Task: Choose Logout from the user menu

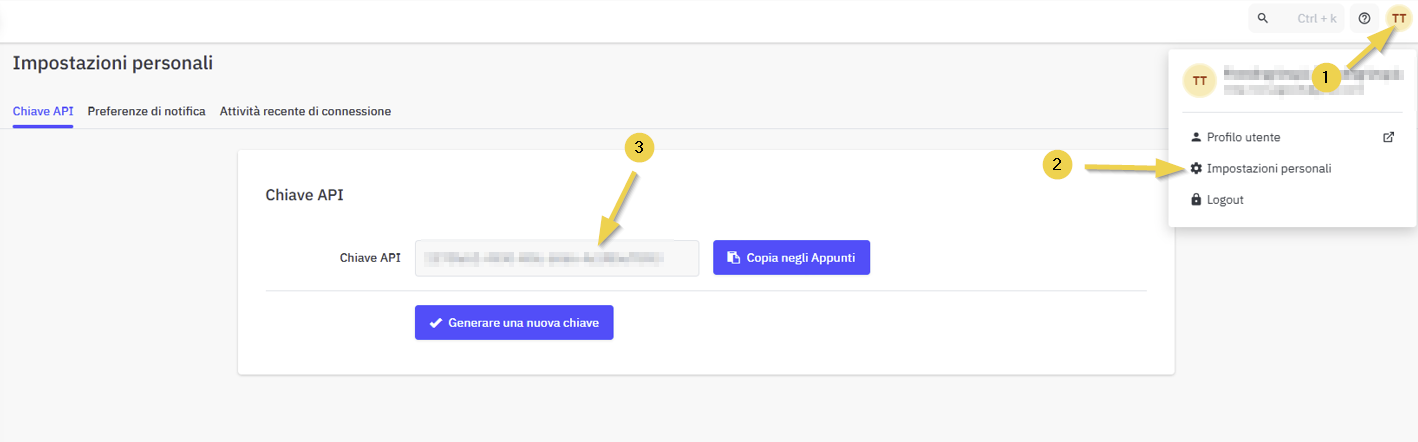Action: point(1225,200)
